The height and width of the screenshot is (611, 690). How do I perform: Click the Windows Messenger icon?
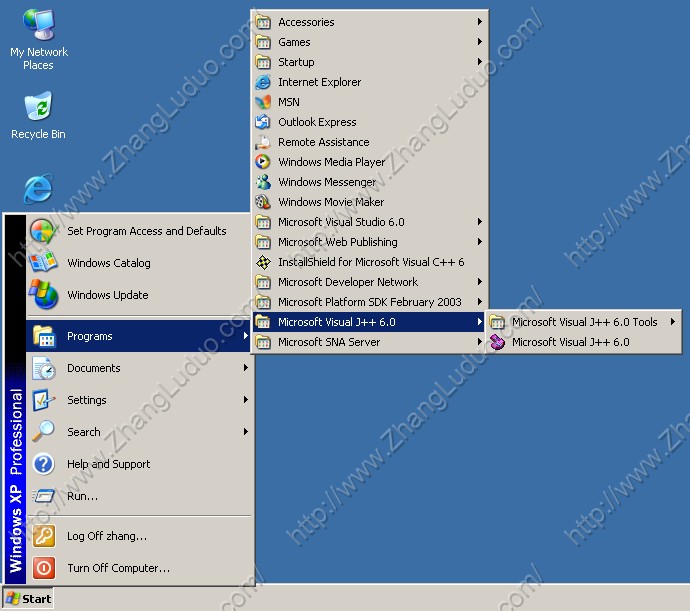(x=263, y=182)
